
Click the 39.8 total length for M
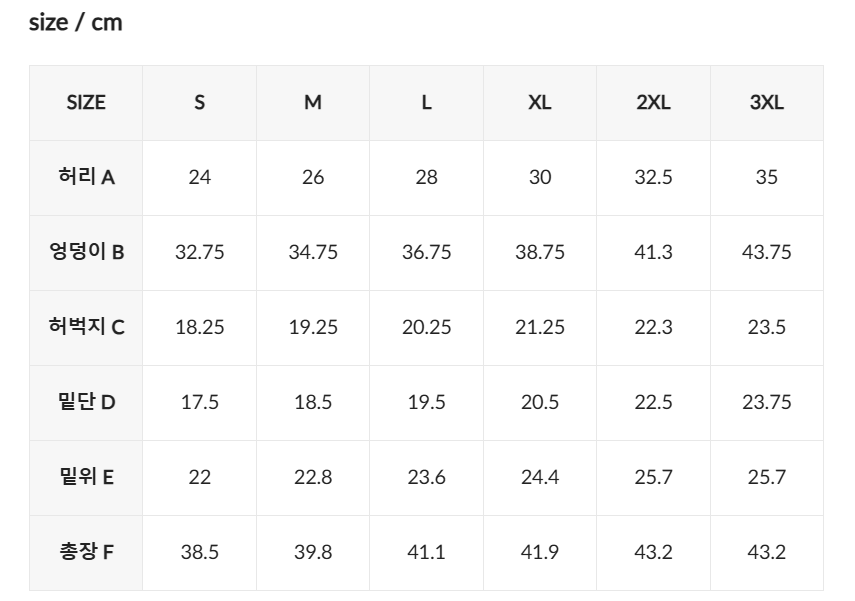pyautogui.click(x=313, y=552)
